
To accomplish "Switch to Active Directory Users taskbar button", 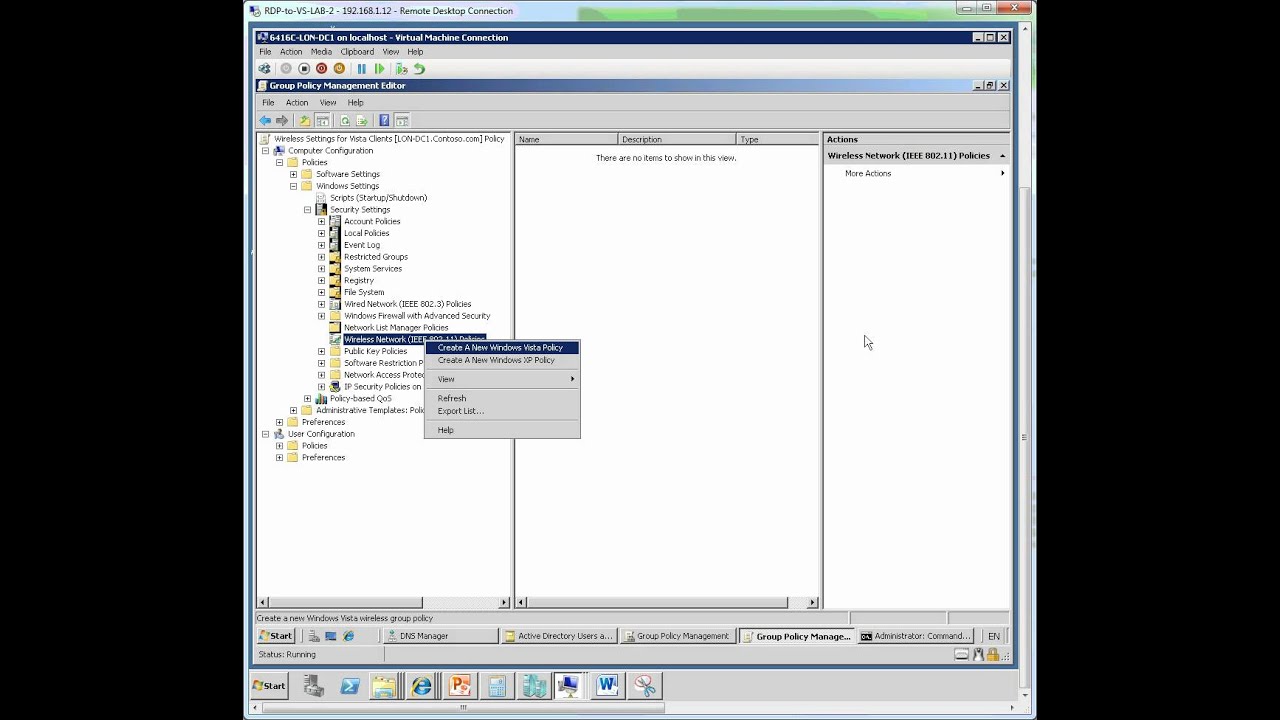I will pos(558,636).
